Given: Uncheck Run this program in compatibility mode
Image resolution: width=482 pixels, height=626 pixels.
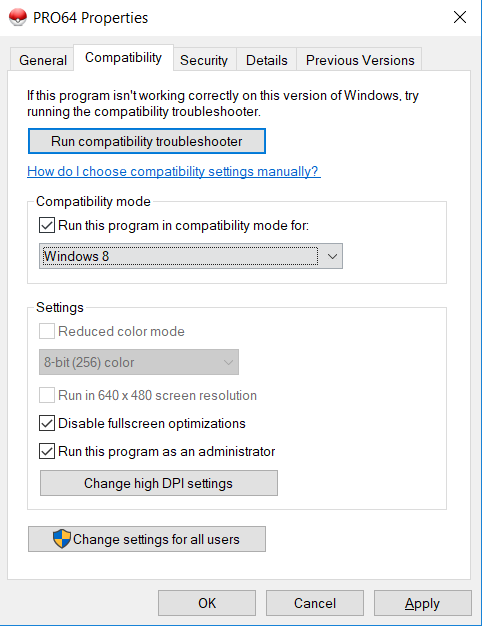Looking at the screenshot, I should click(x=47, y=225).
